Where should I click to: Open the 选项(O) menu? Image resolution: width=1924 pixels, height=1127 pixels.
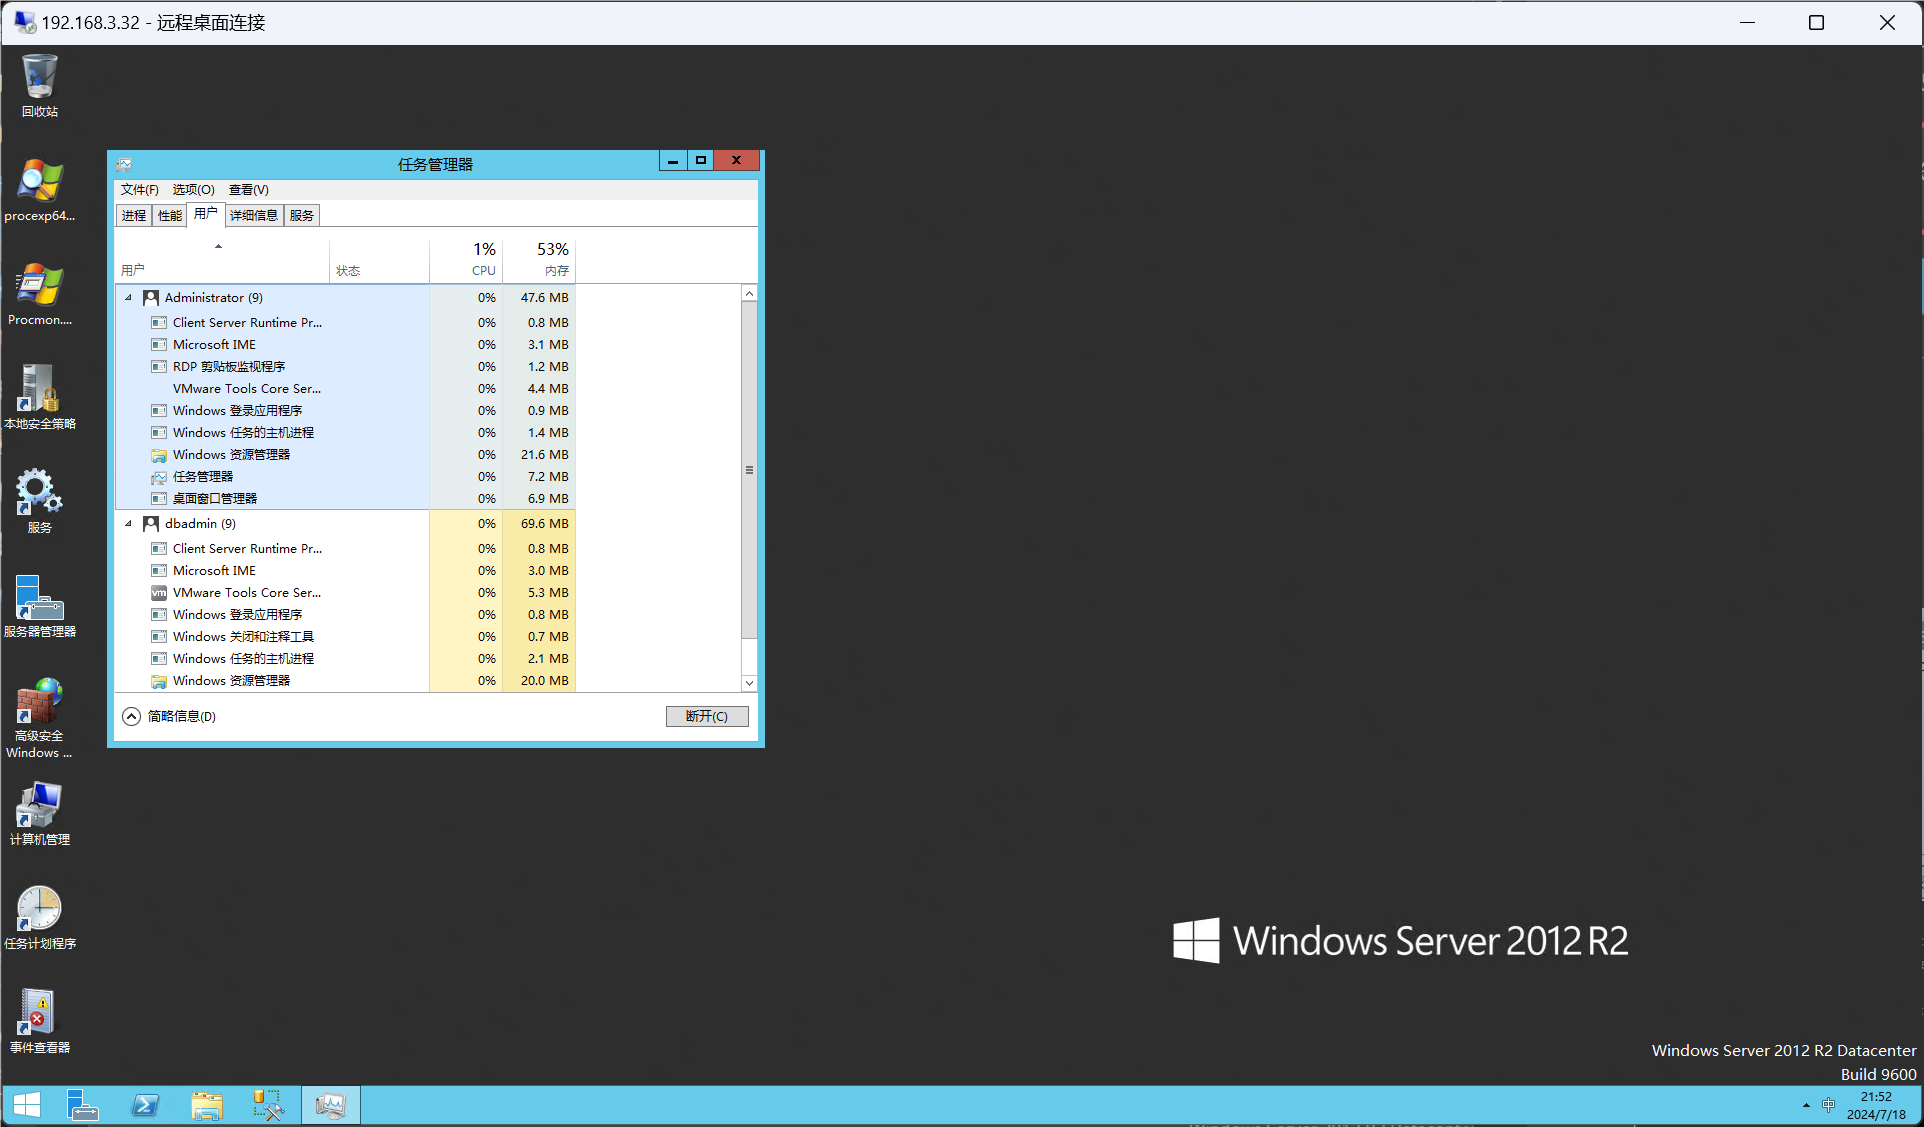coord(193,189)
